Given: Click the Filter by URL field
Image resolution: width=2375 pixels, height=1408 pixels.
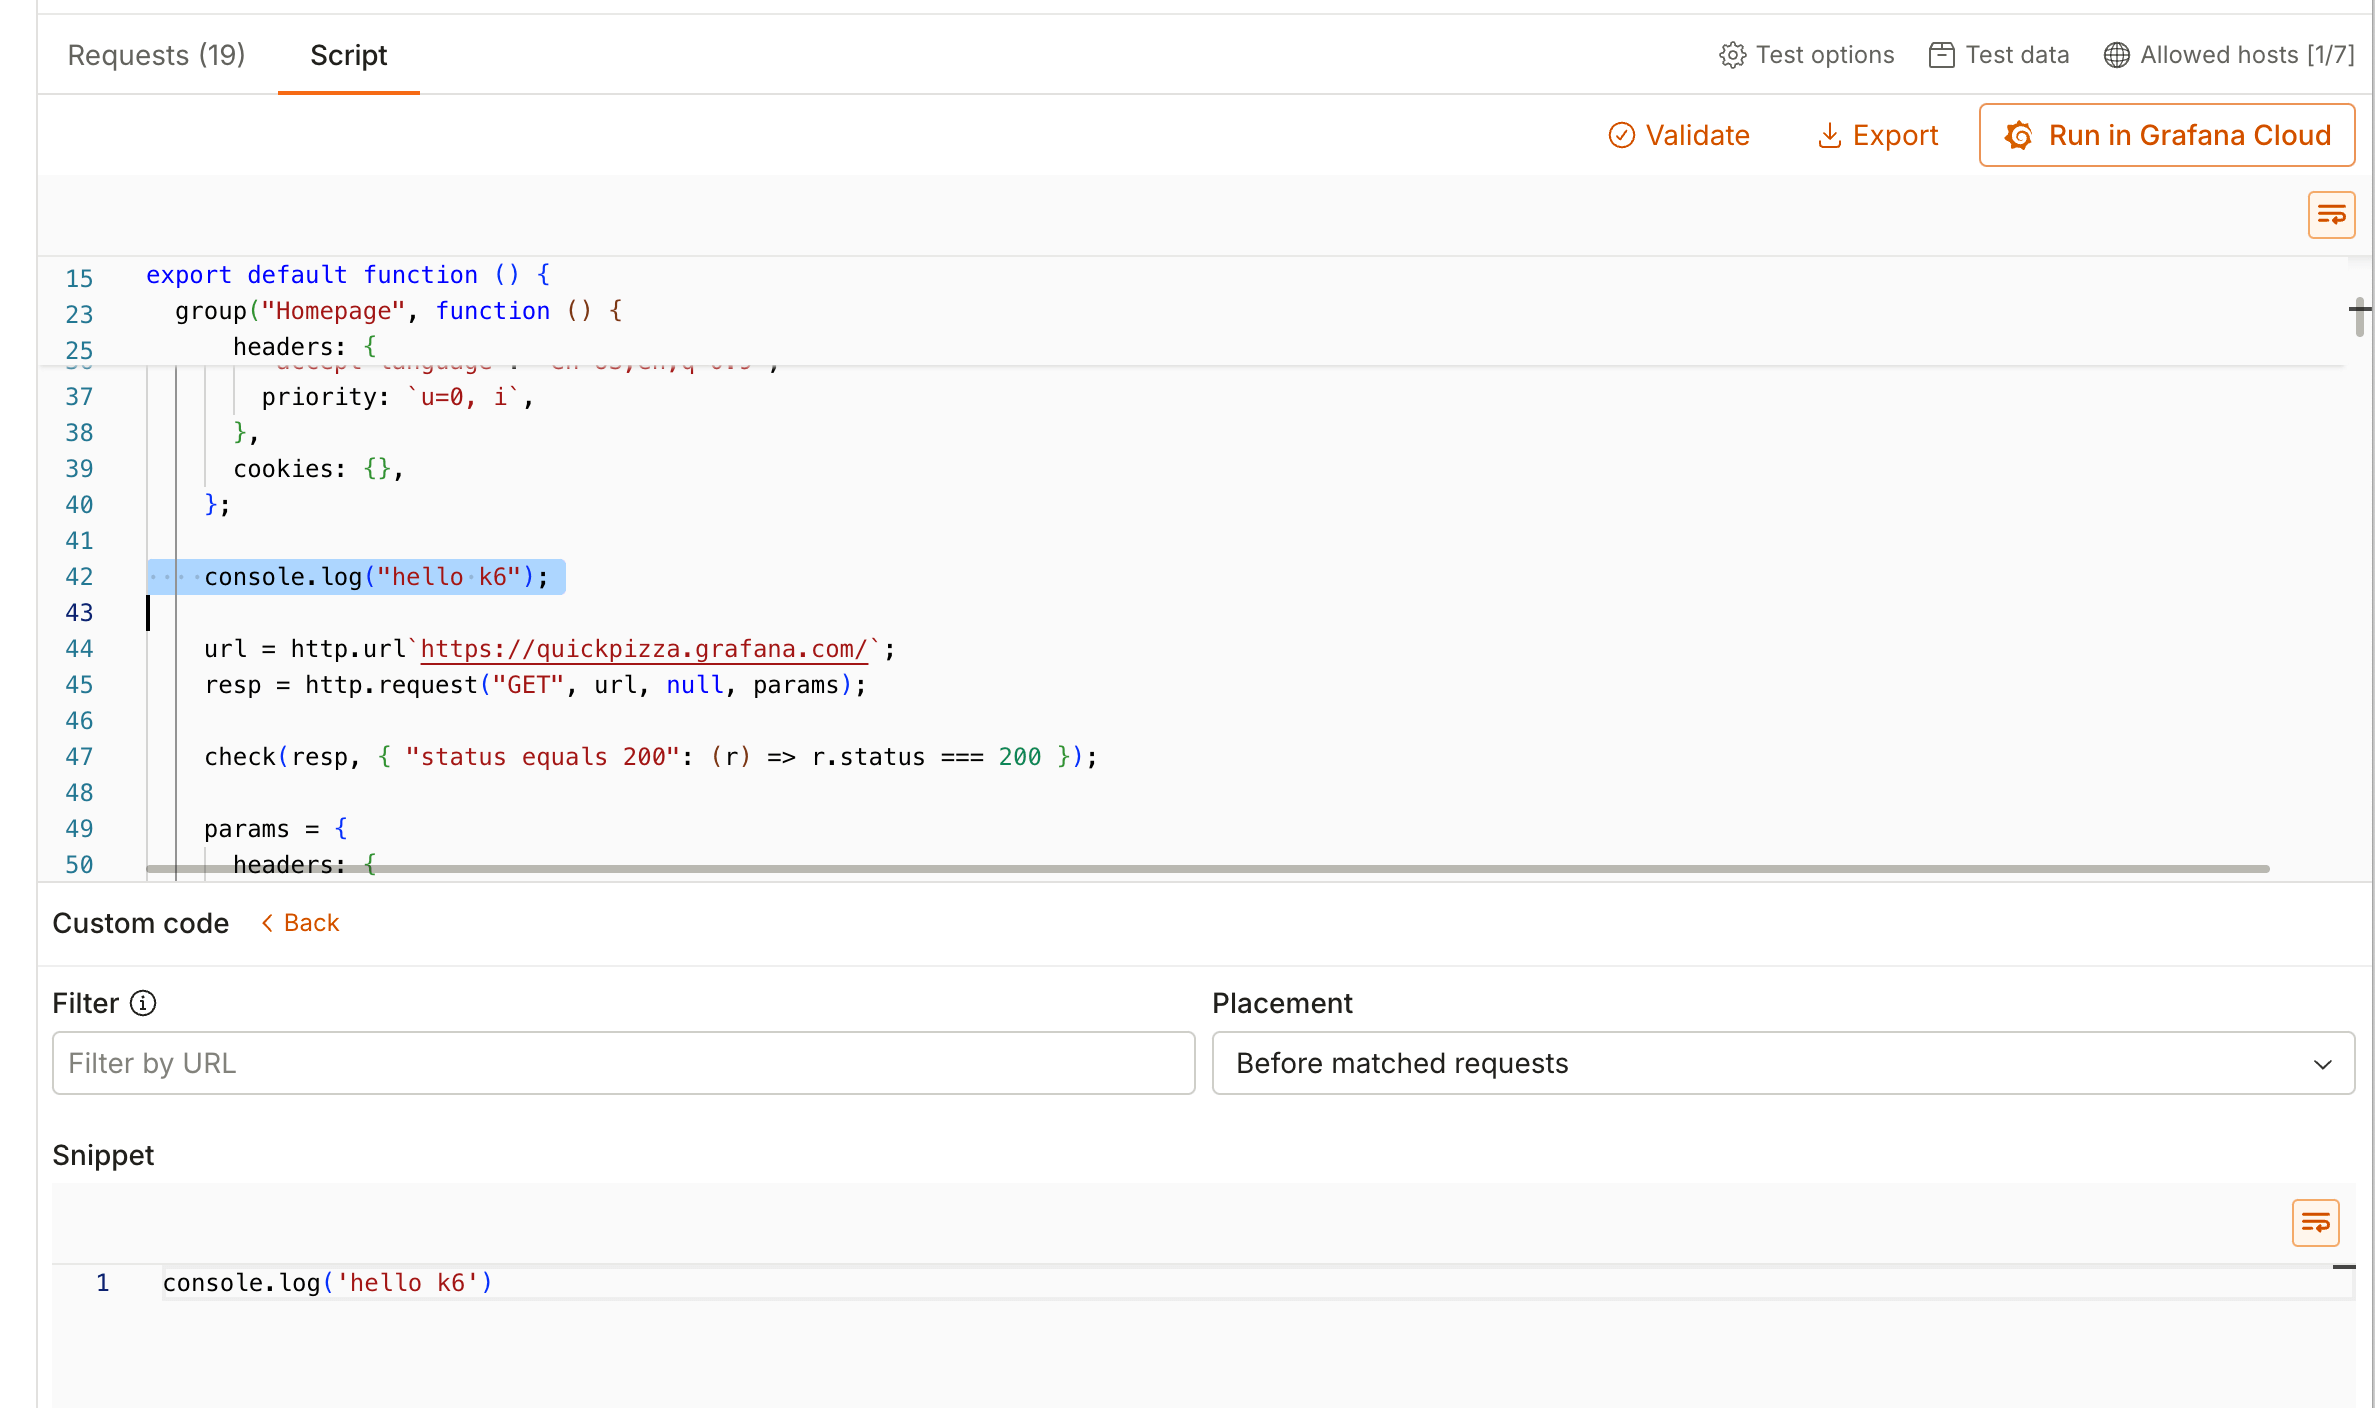Looking at the screenshot, I should click(x=623, y=1063).
